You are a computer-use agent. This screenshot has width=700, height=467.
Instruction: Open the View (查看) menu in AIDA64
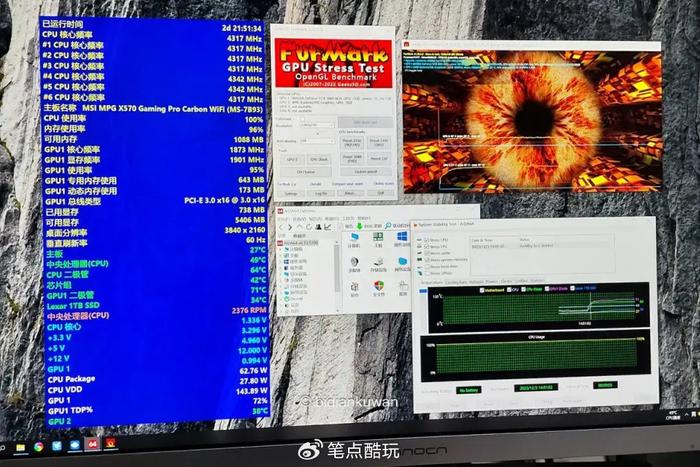coord(299,219)
